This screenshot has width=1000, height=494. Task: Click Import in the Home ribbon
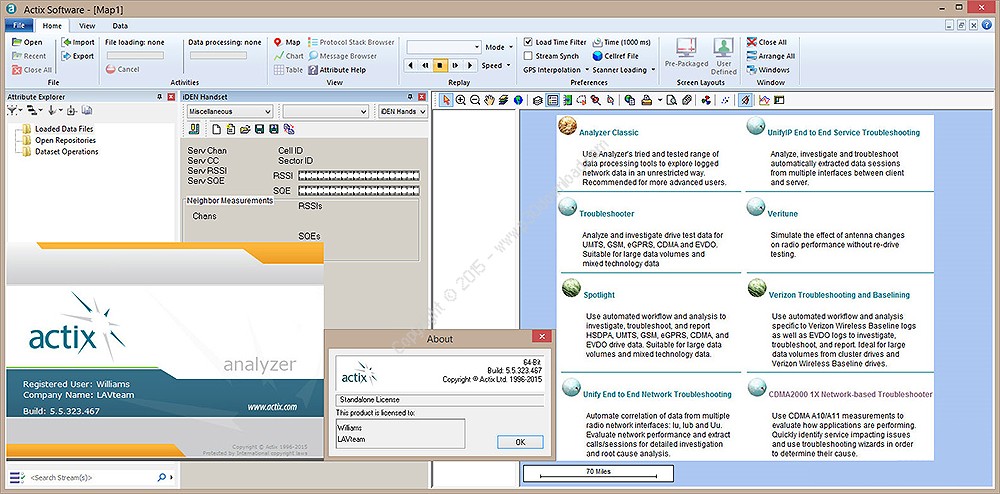[x=78, y=42]
